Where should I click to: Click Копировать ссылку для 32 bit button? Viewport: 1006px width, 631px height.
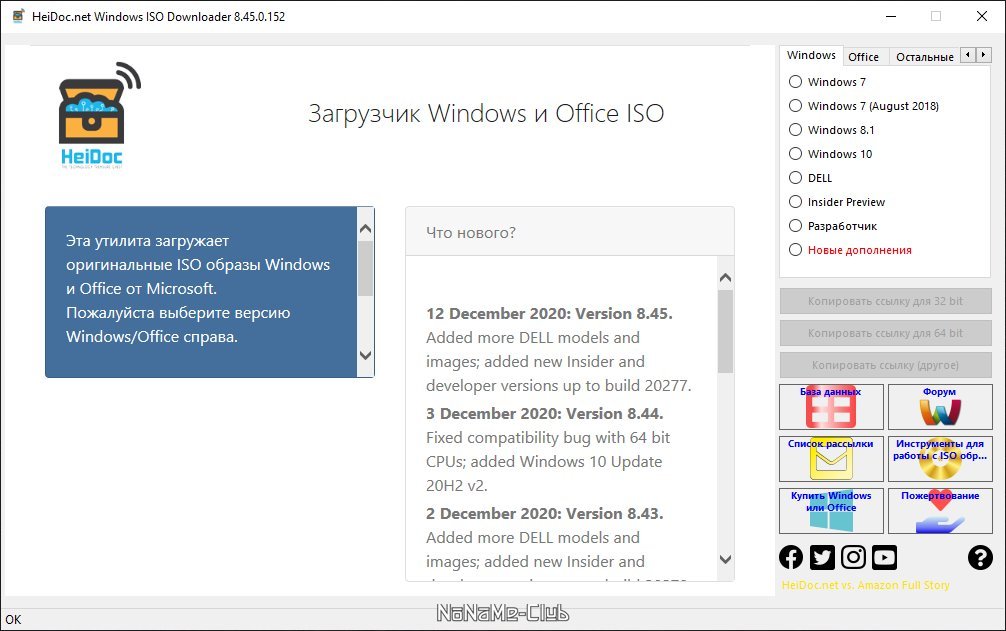(885, 301)
